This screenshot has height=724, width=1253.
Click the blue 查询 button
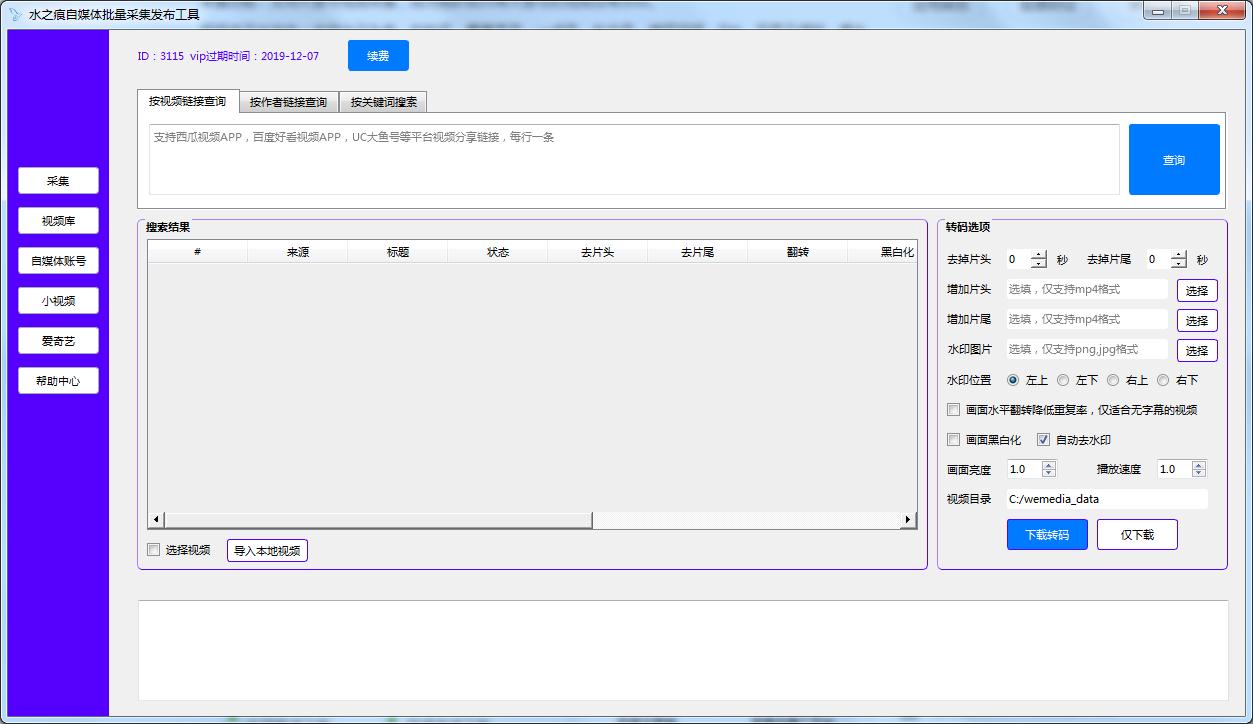point(1173,160)
